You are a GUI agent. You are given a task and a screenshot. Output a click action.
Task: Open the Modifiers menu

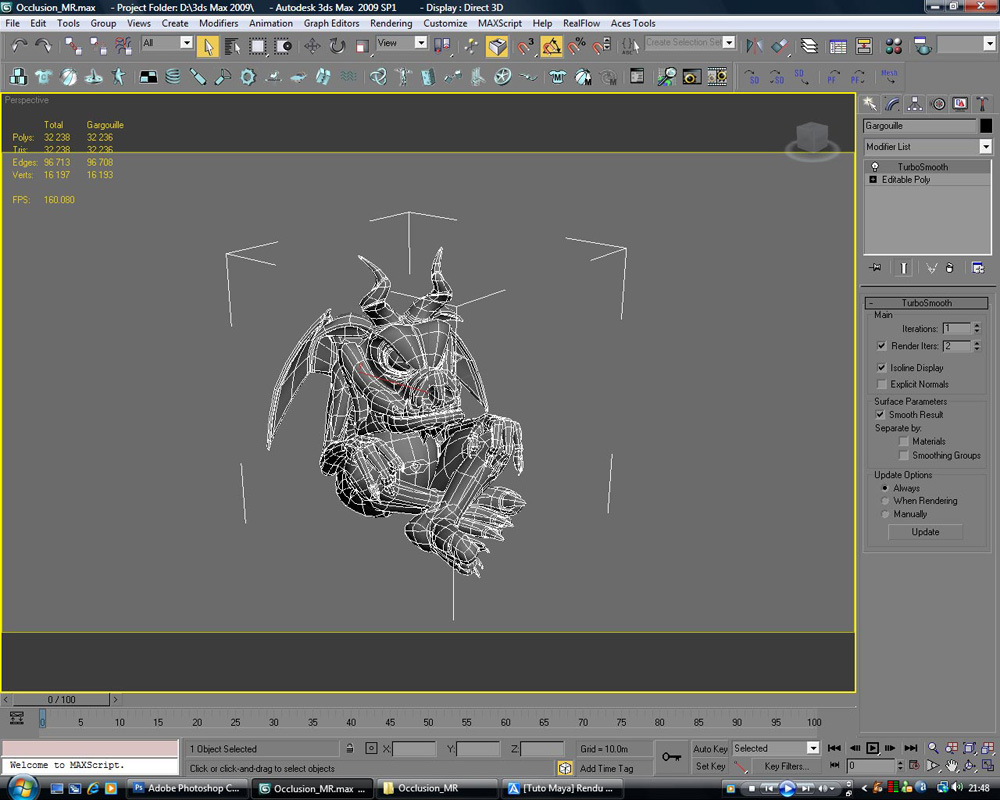218,23
